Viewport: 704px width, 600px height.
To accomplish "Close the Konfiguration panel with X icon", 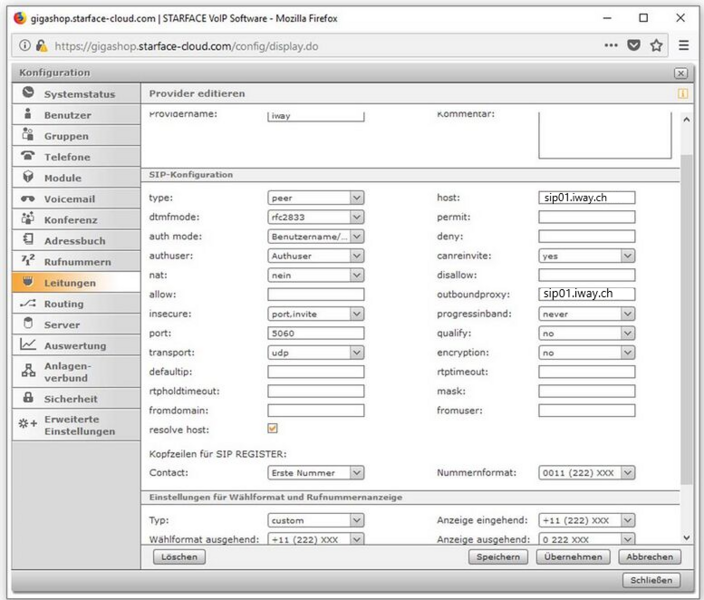I will pos(681,73).
